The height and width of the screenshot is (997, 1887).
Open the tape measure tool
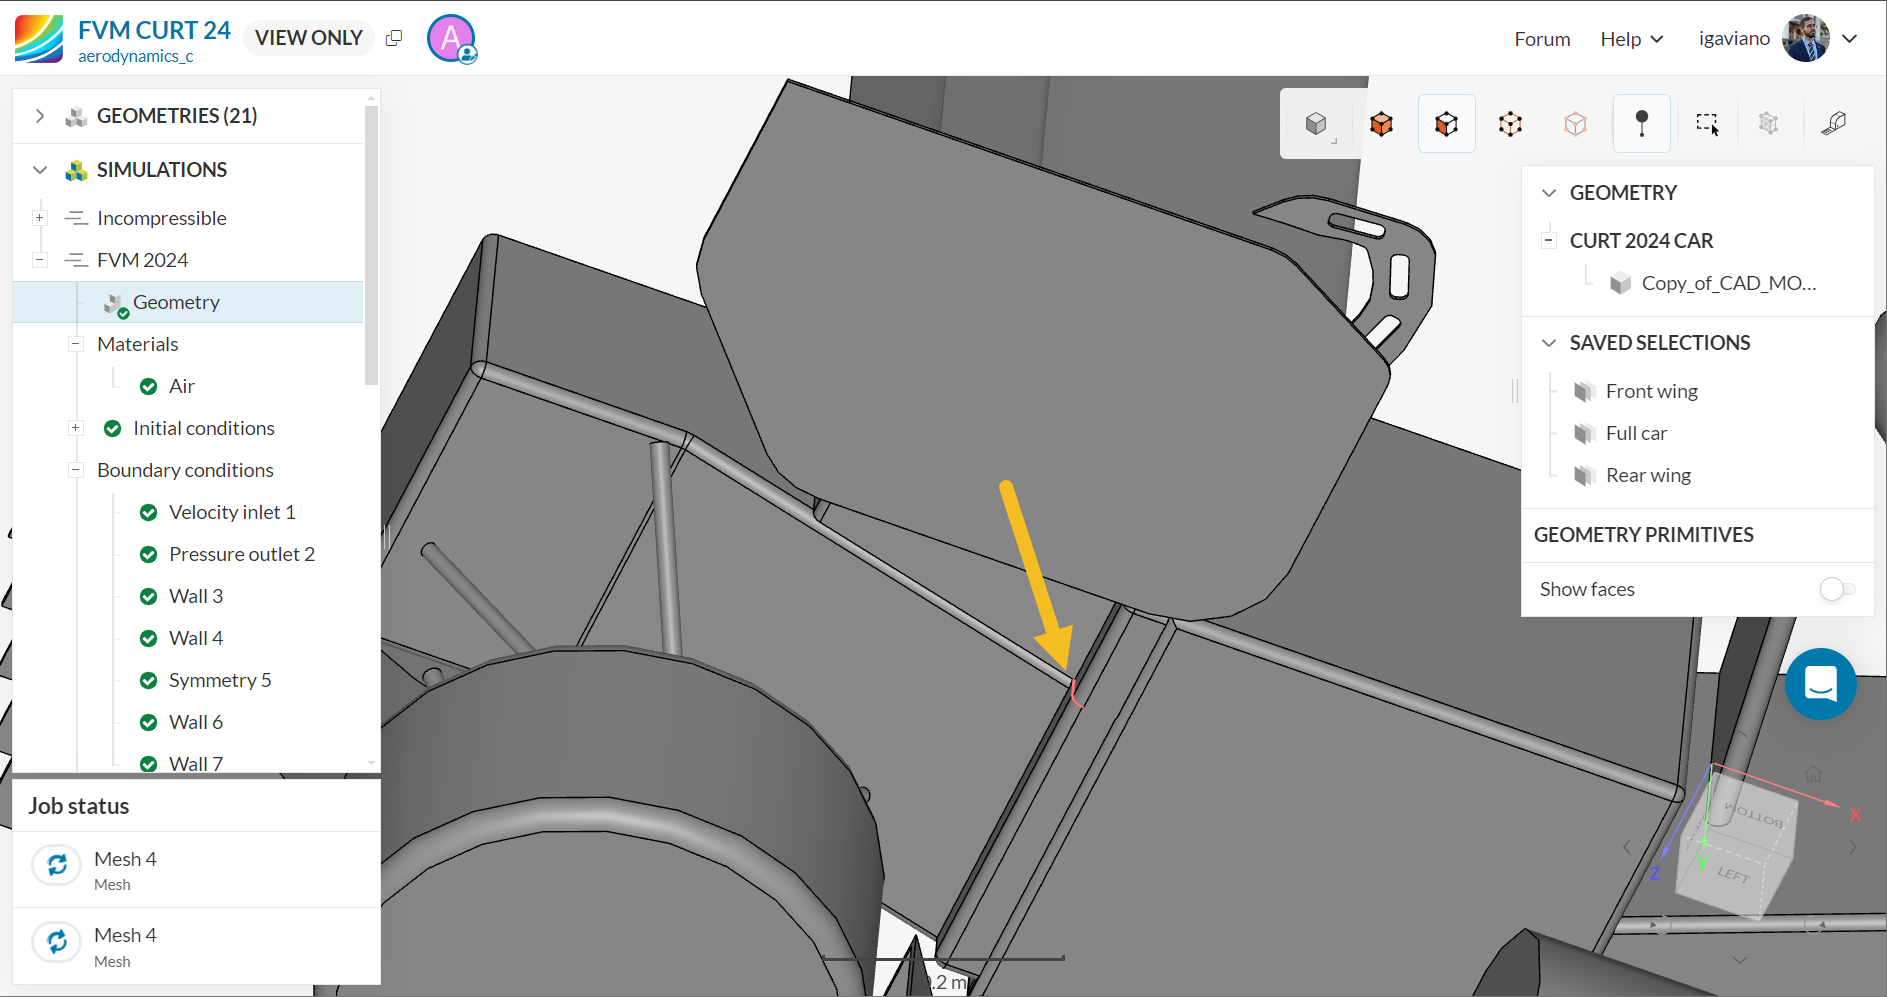[x=1833, y=124]
